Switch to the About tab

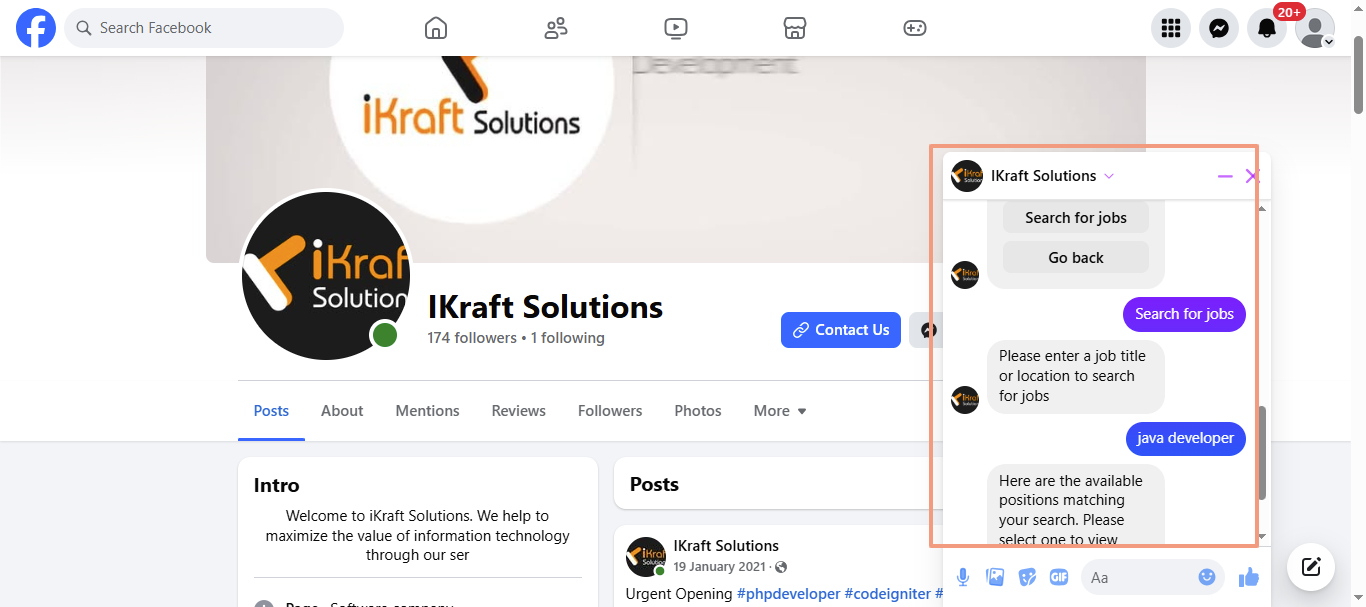[x=342, y=411]
